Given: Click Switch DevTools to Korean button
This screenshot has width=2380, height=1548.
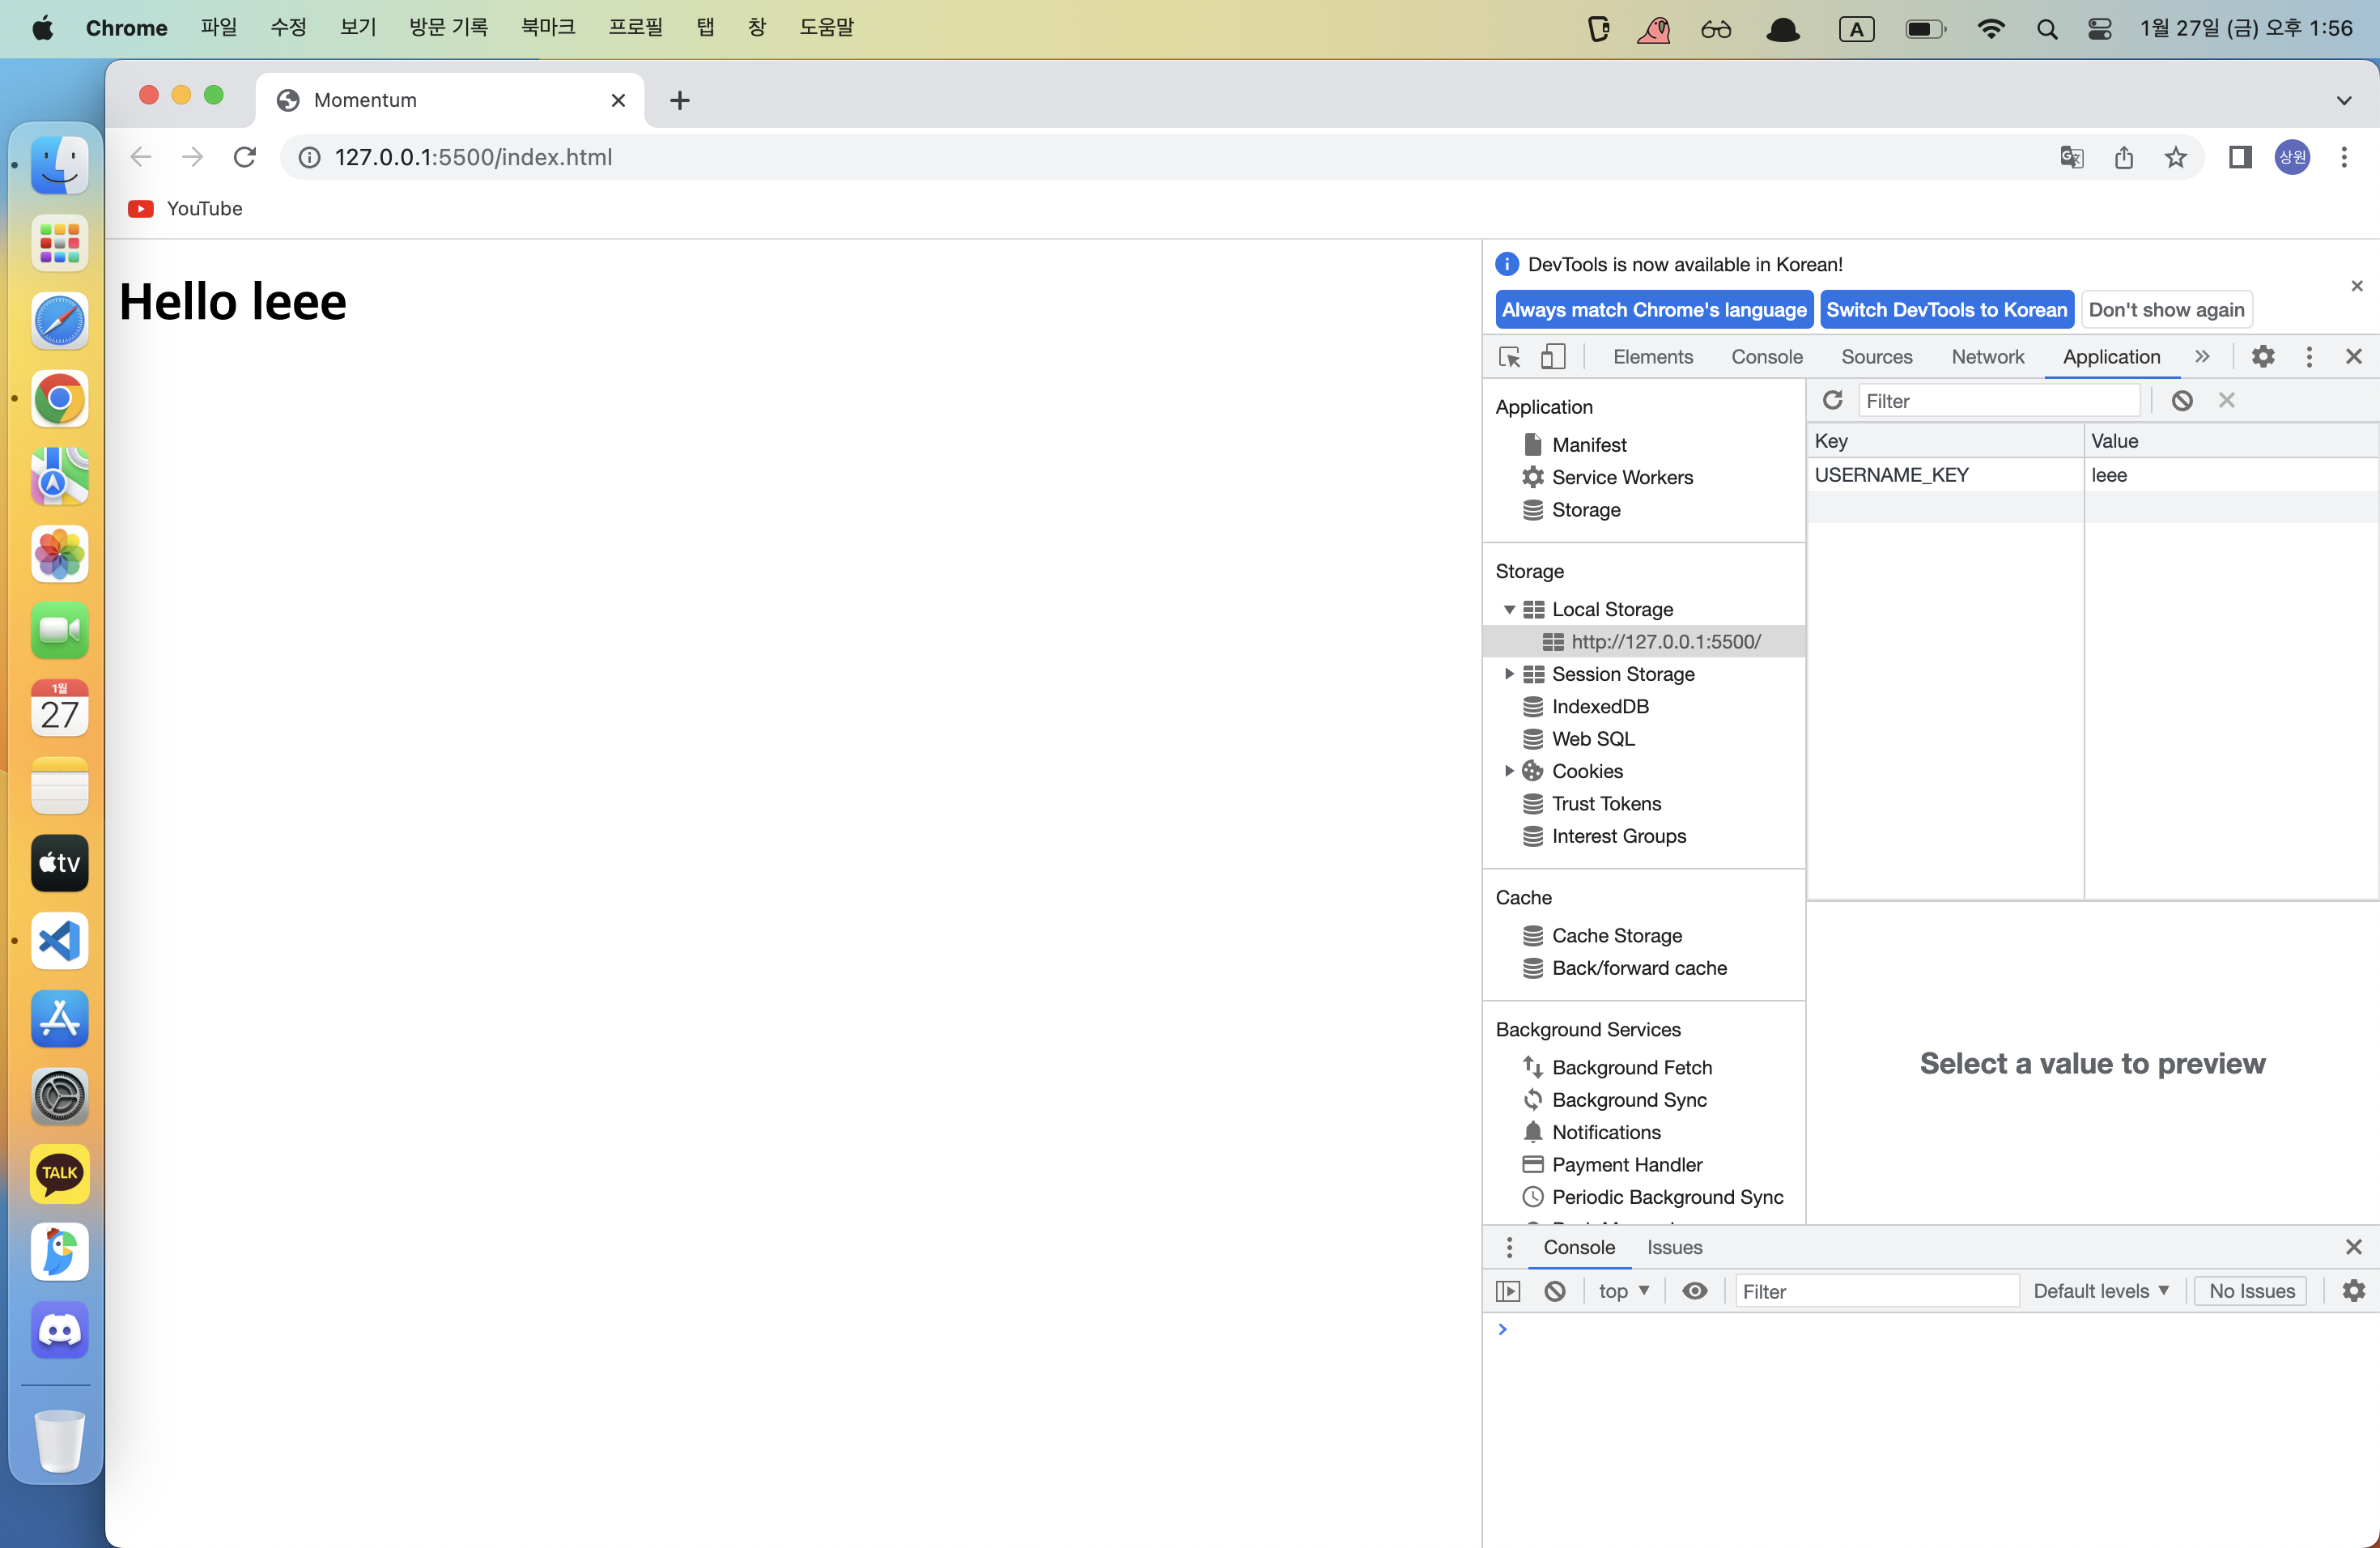Looking at the screenshot, I should pos(1946,310).
